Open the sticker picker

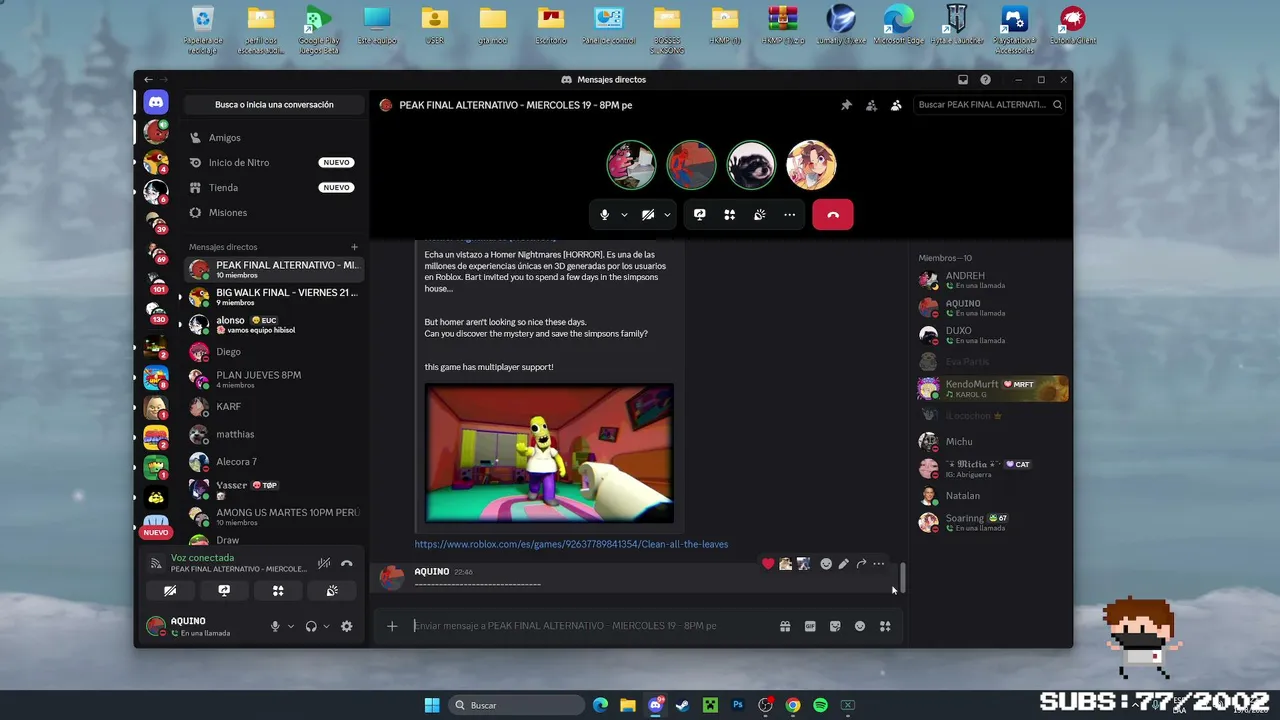coord(835,626)
